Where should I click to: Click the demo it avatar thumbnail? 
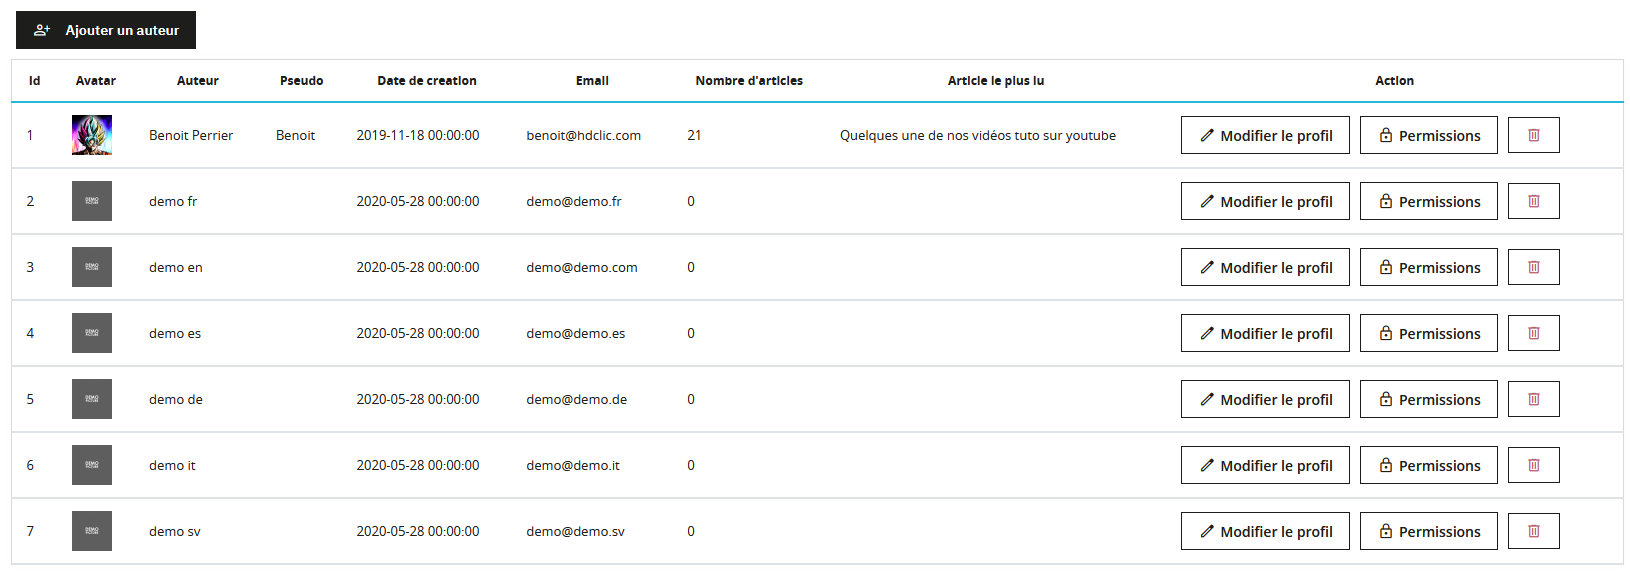pos(92,465)
